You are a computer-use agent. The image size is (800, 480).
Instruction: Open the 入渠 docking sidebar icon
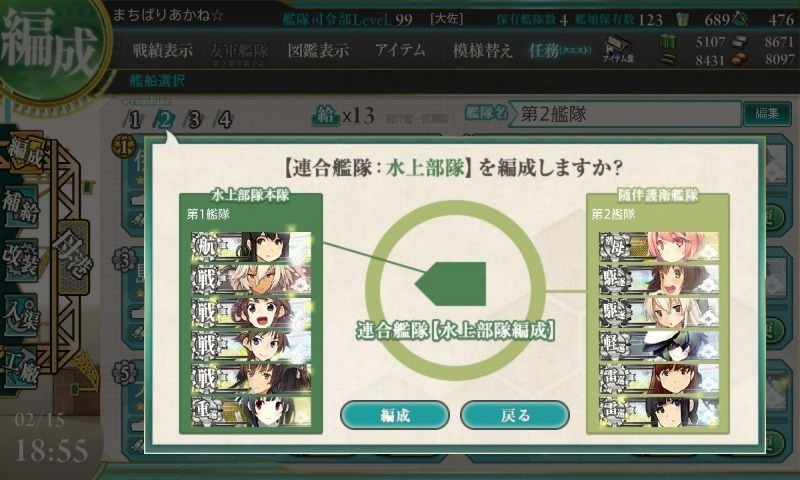pyautogui.click(x=20, y=314)
